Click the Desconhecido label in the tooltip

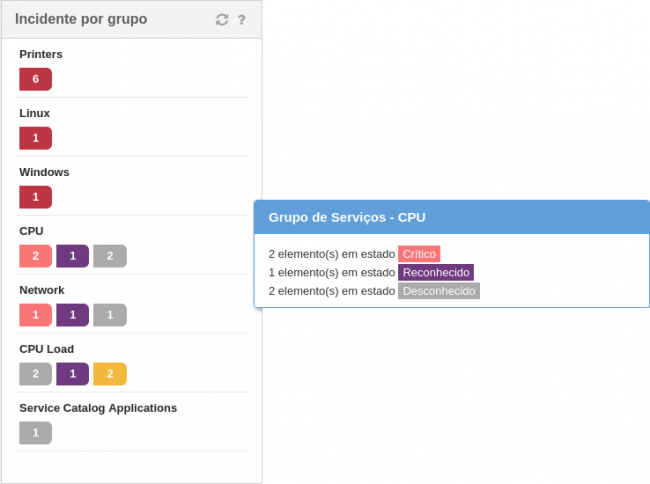point(439,291)
